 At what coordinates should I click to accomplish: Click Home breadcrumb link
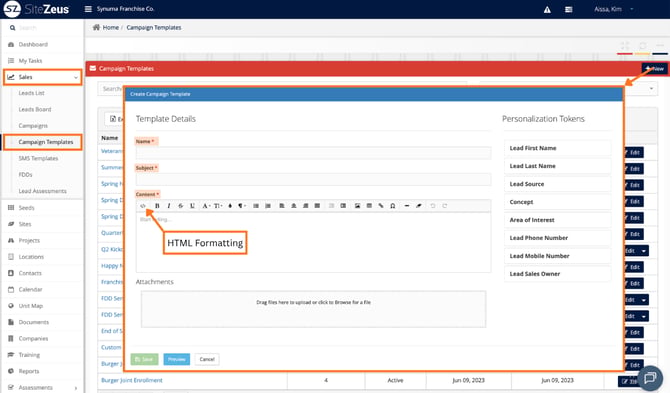click(x=111, y=27)
